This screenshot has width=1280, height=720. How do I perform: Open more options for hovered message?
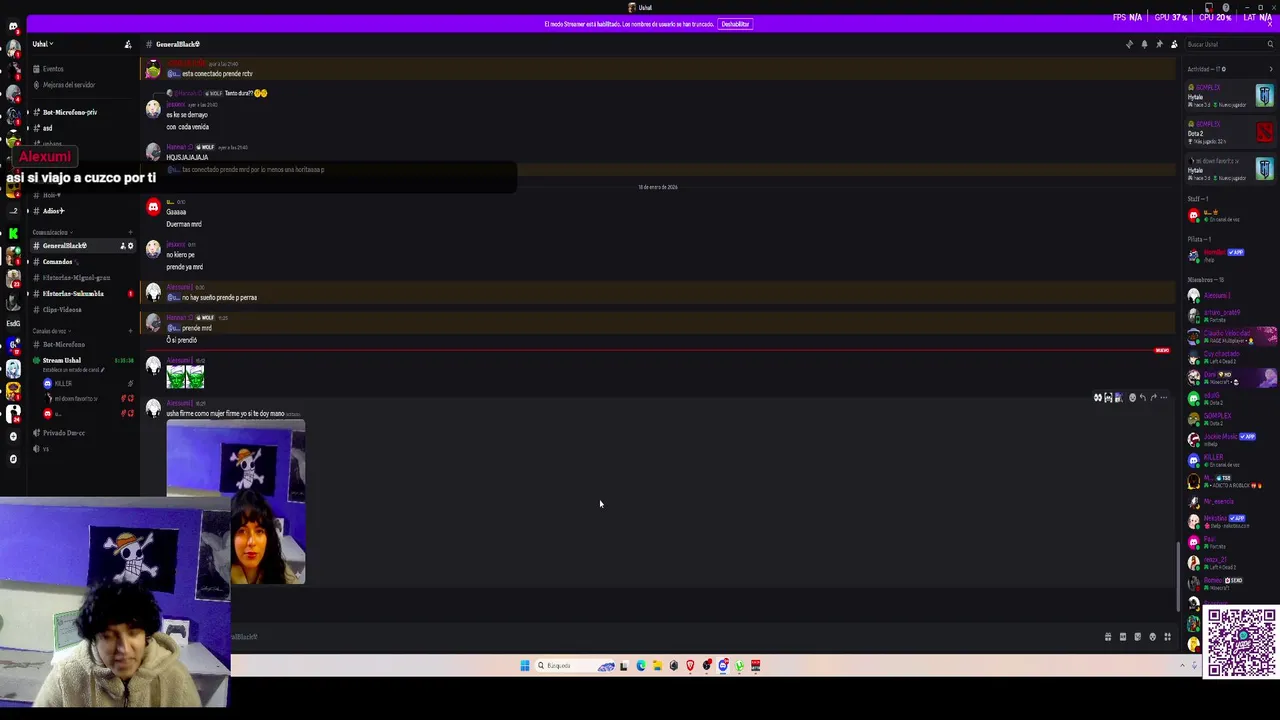tap(1163, 398)
